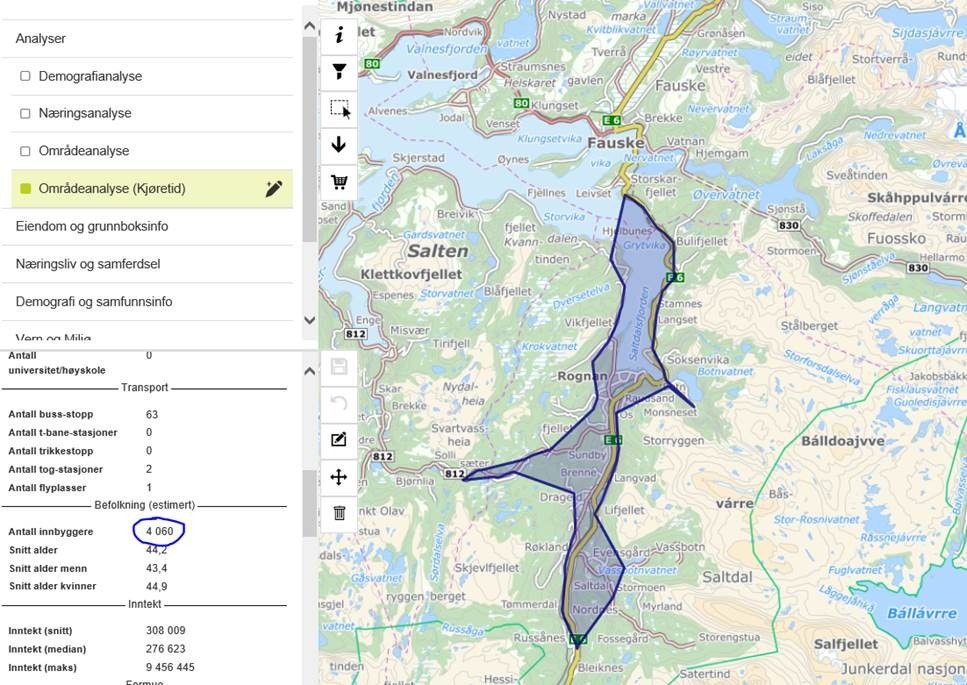Open the map information tool
The image size is (967, 685).
tap(338, 36)
